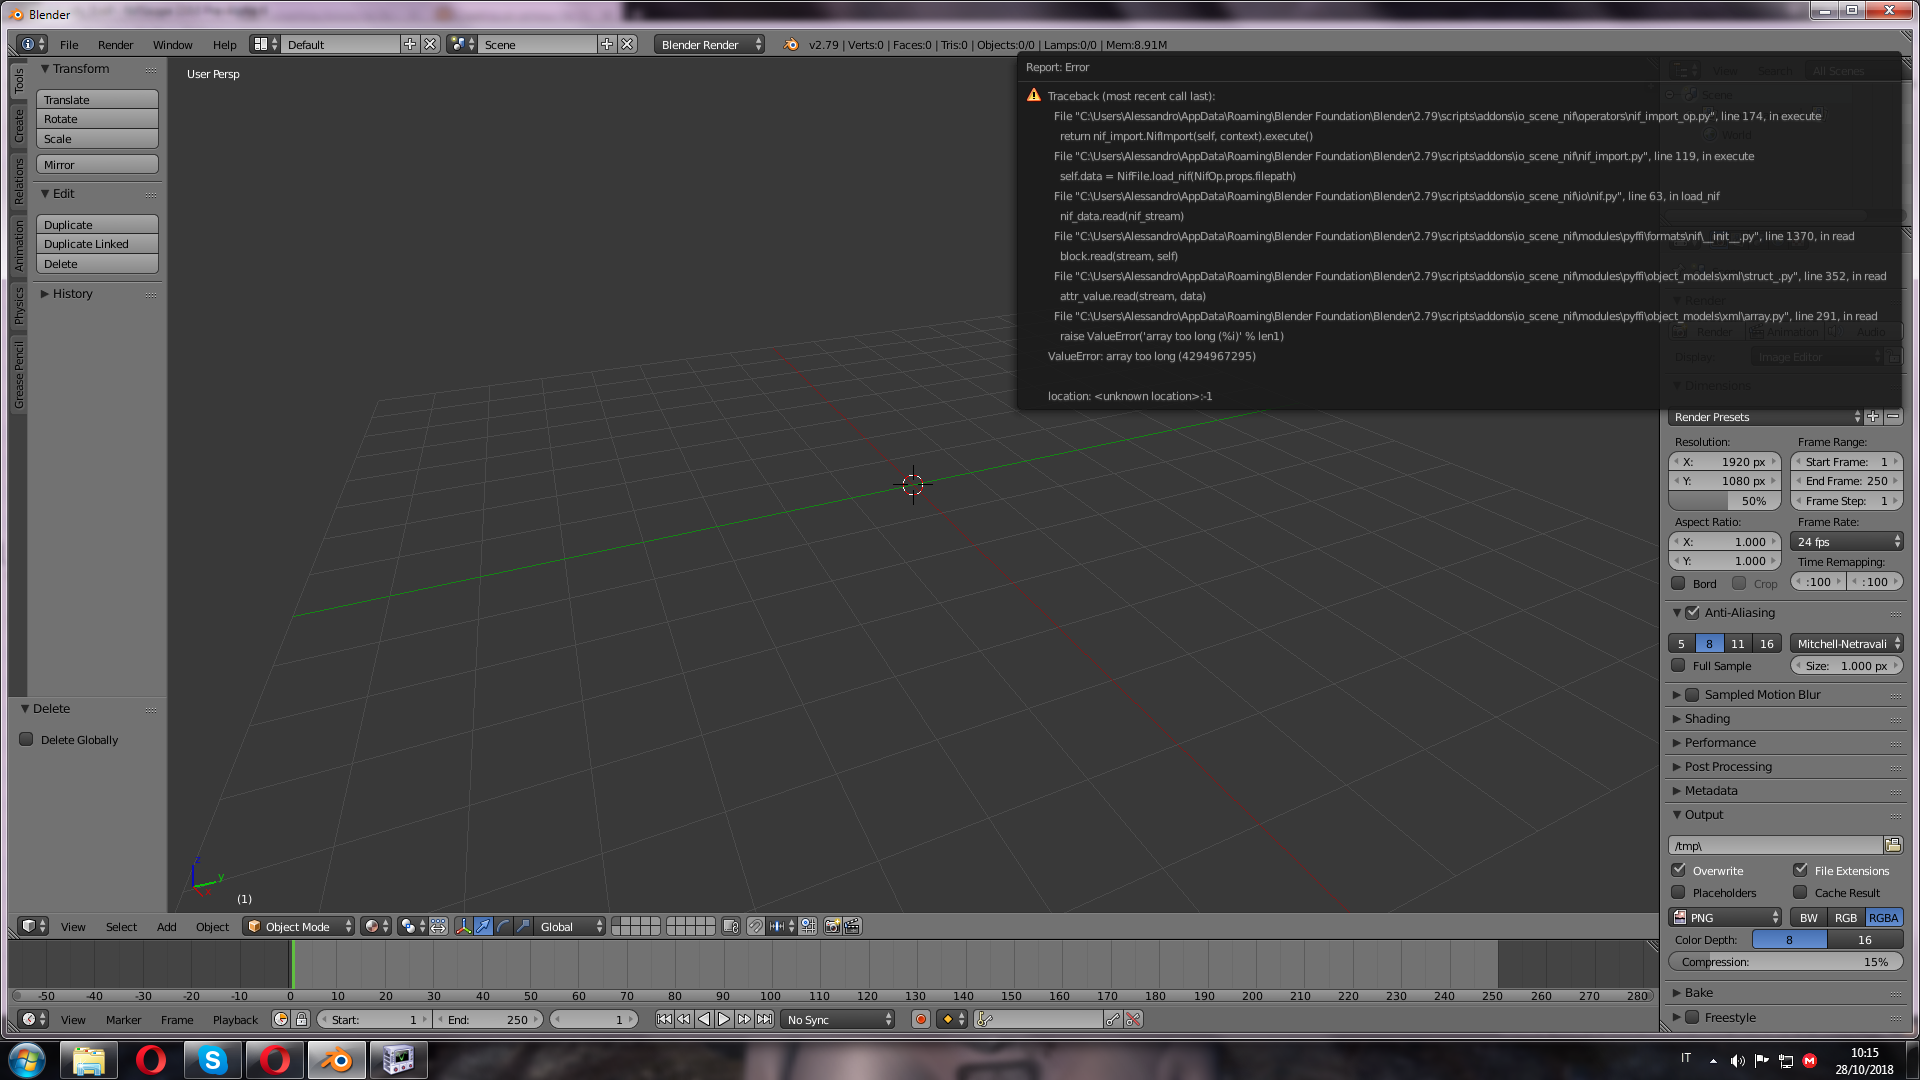This screenshot has height=1080, width=1920.
Task: Delete the Default screen layout with X icon
Action: 430,44
